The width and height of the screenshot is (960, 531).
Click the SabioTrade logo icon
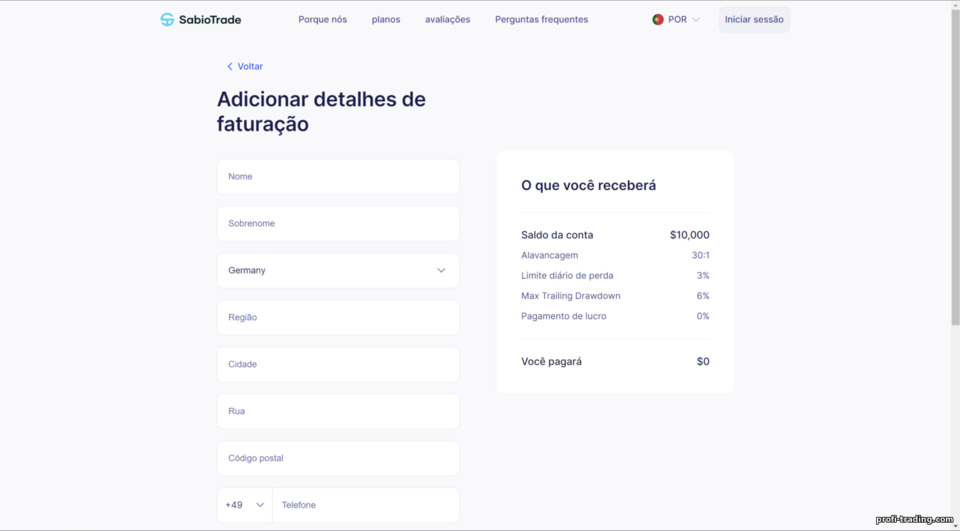(167, 20)
